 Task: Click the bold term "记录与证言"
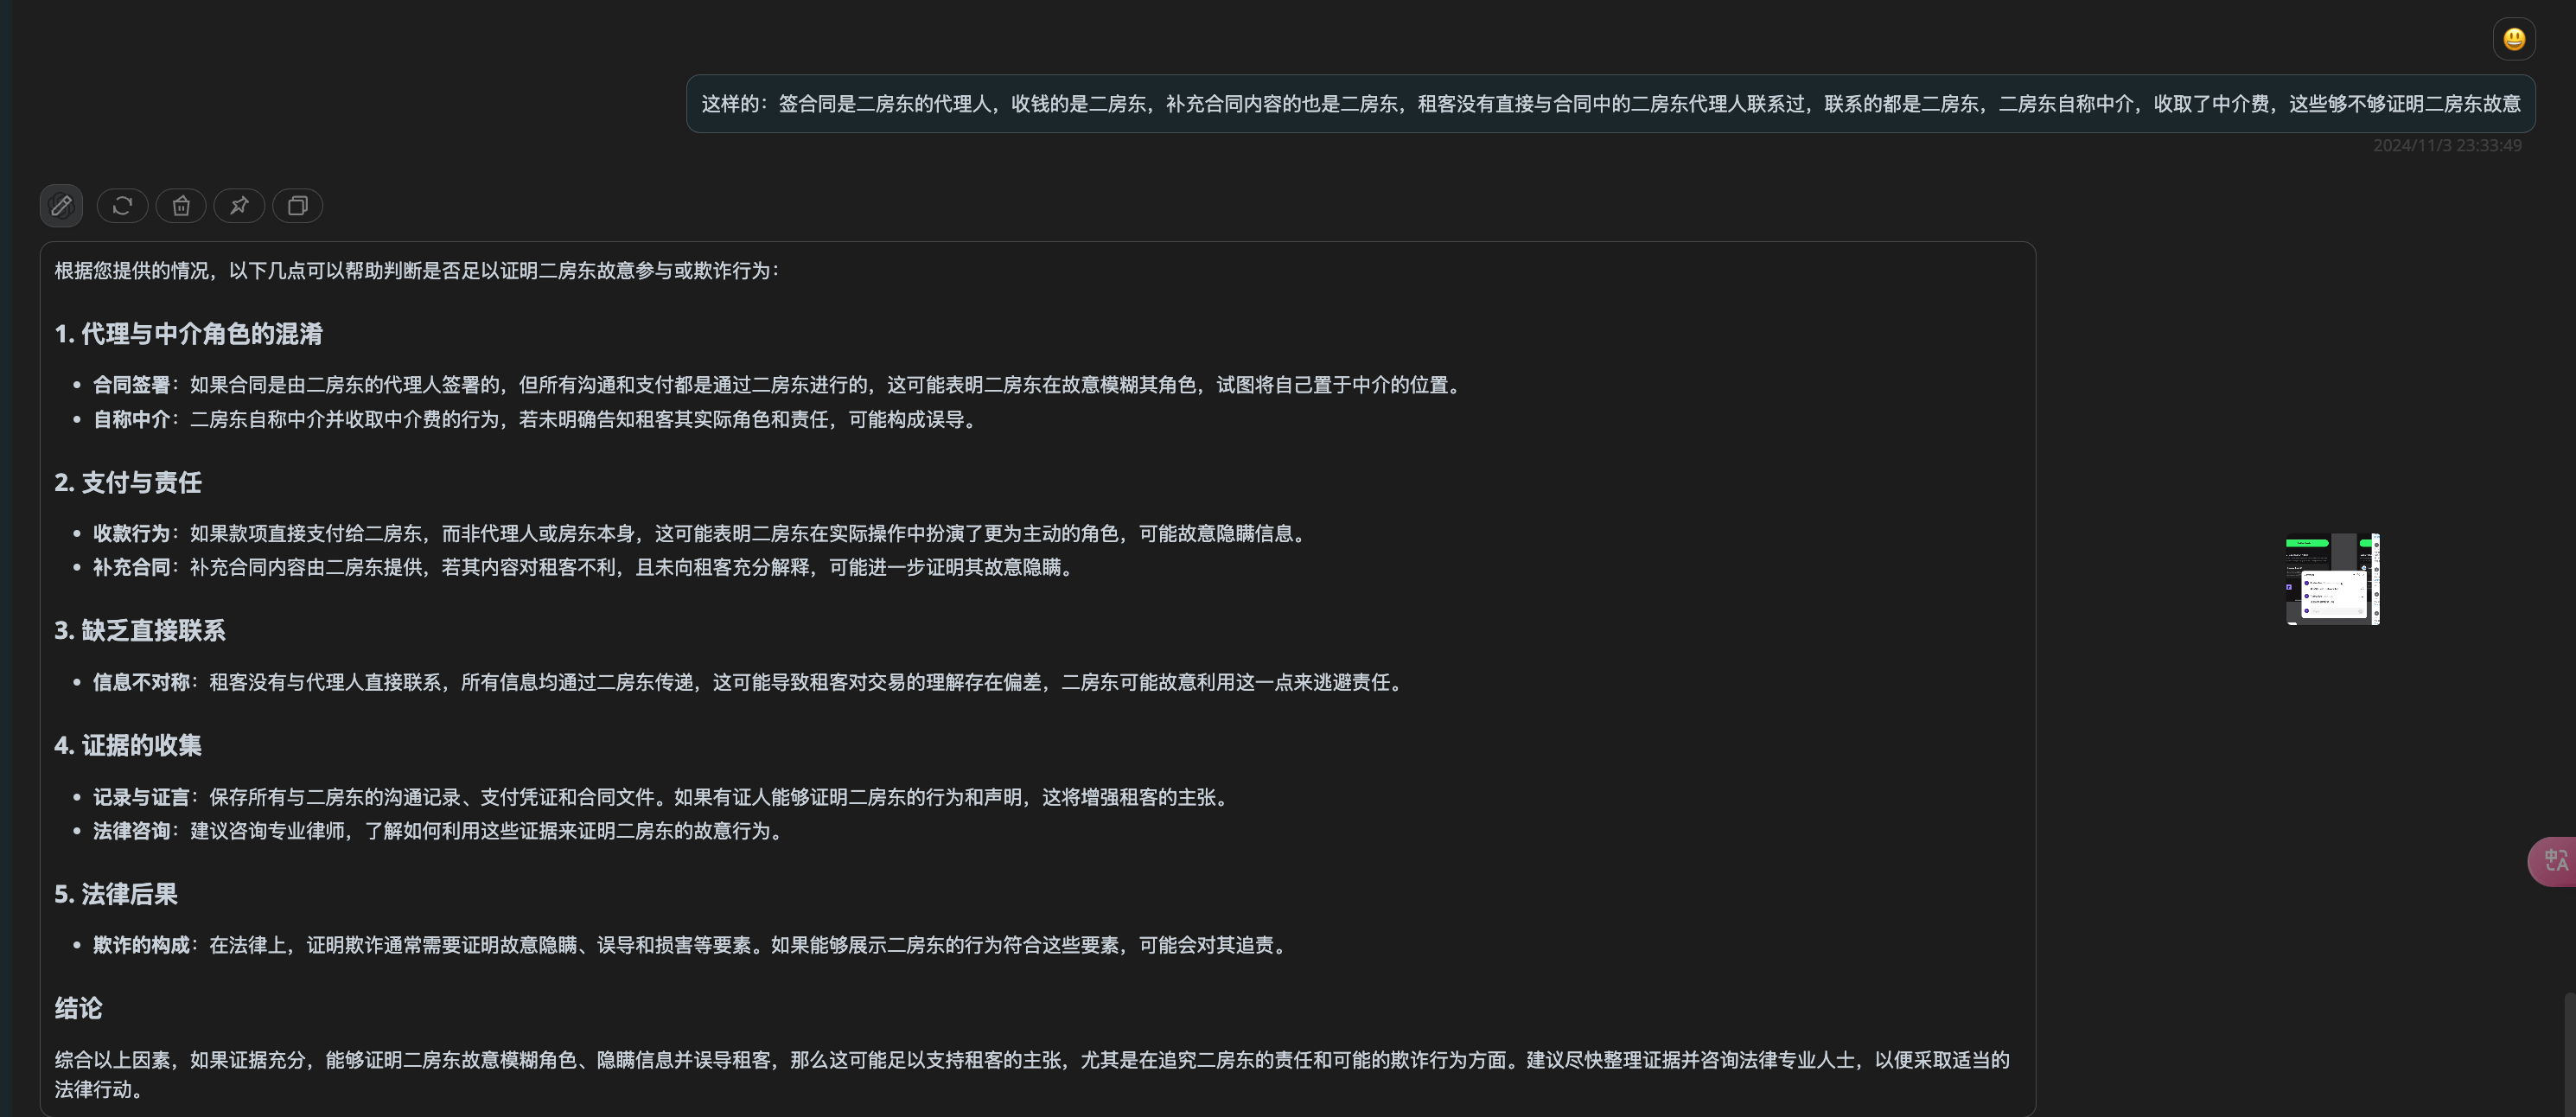[x=141, y=798]
